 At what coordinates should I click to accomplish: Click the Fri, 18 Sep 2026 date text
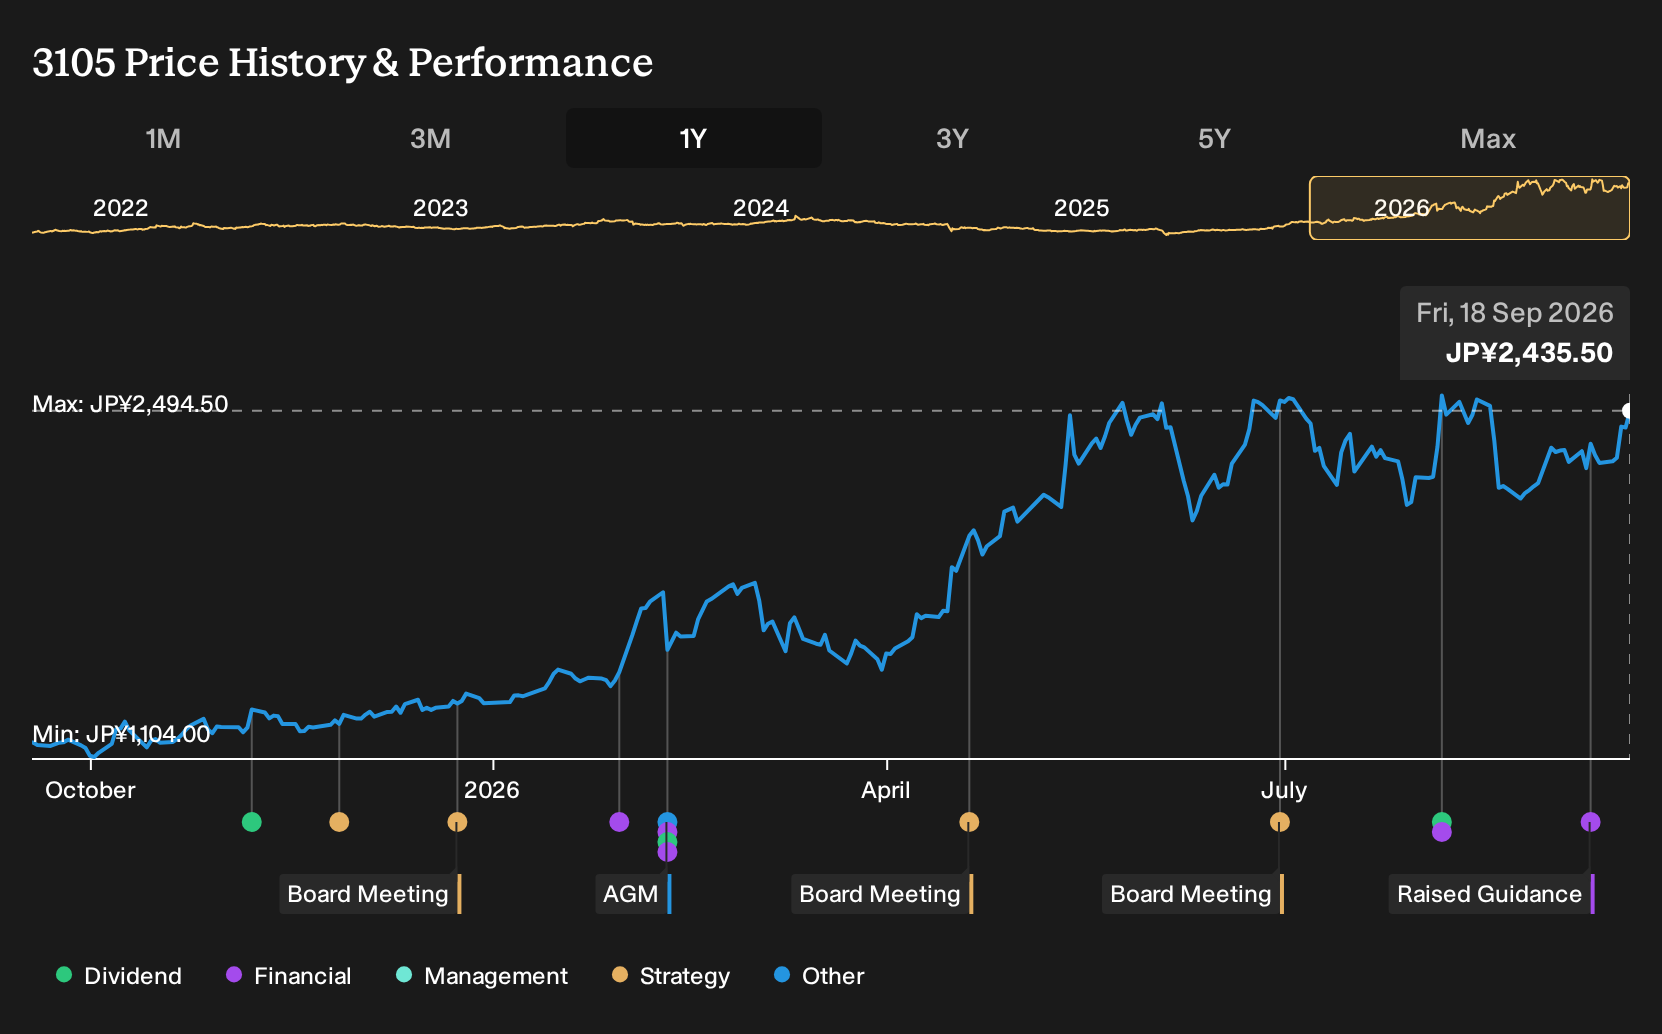[x=1515, y=313]
